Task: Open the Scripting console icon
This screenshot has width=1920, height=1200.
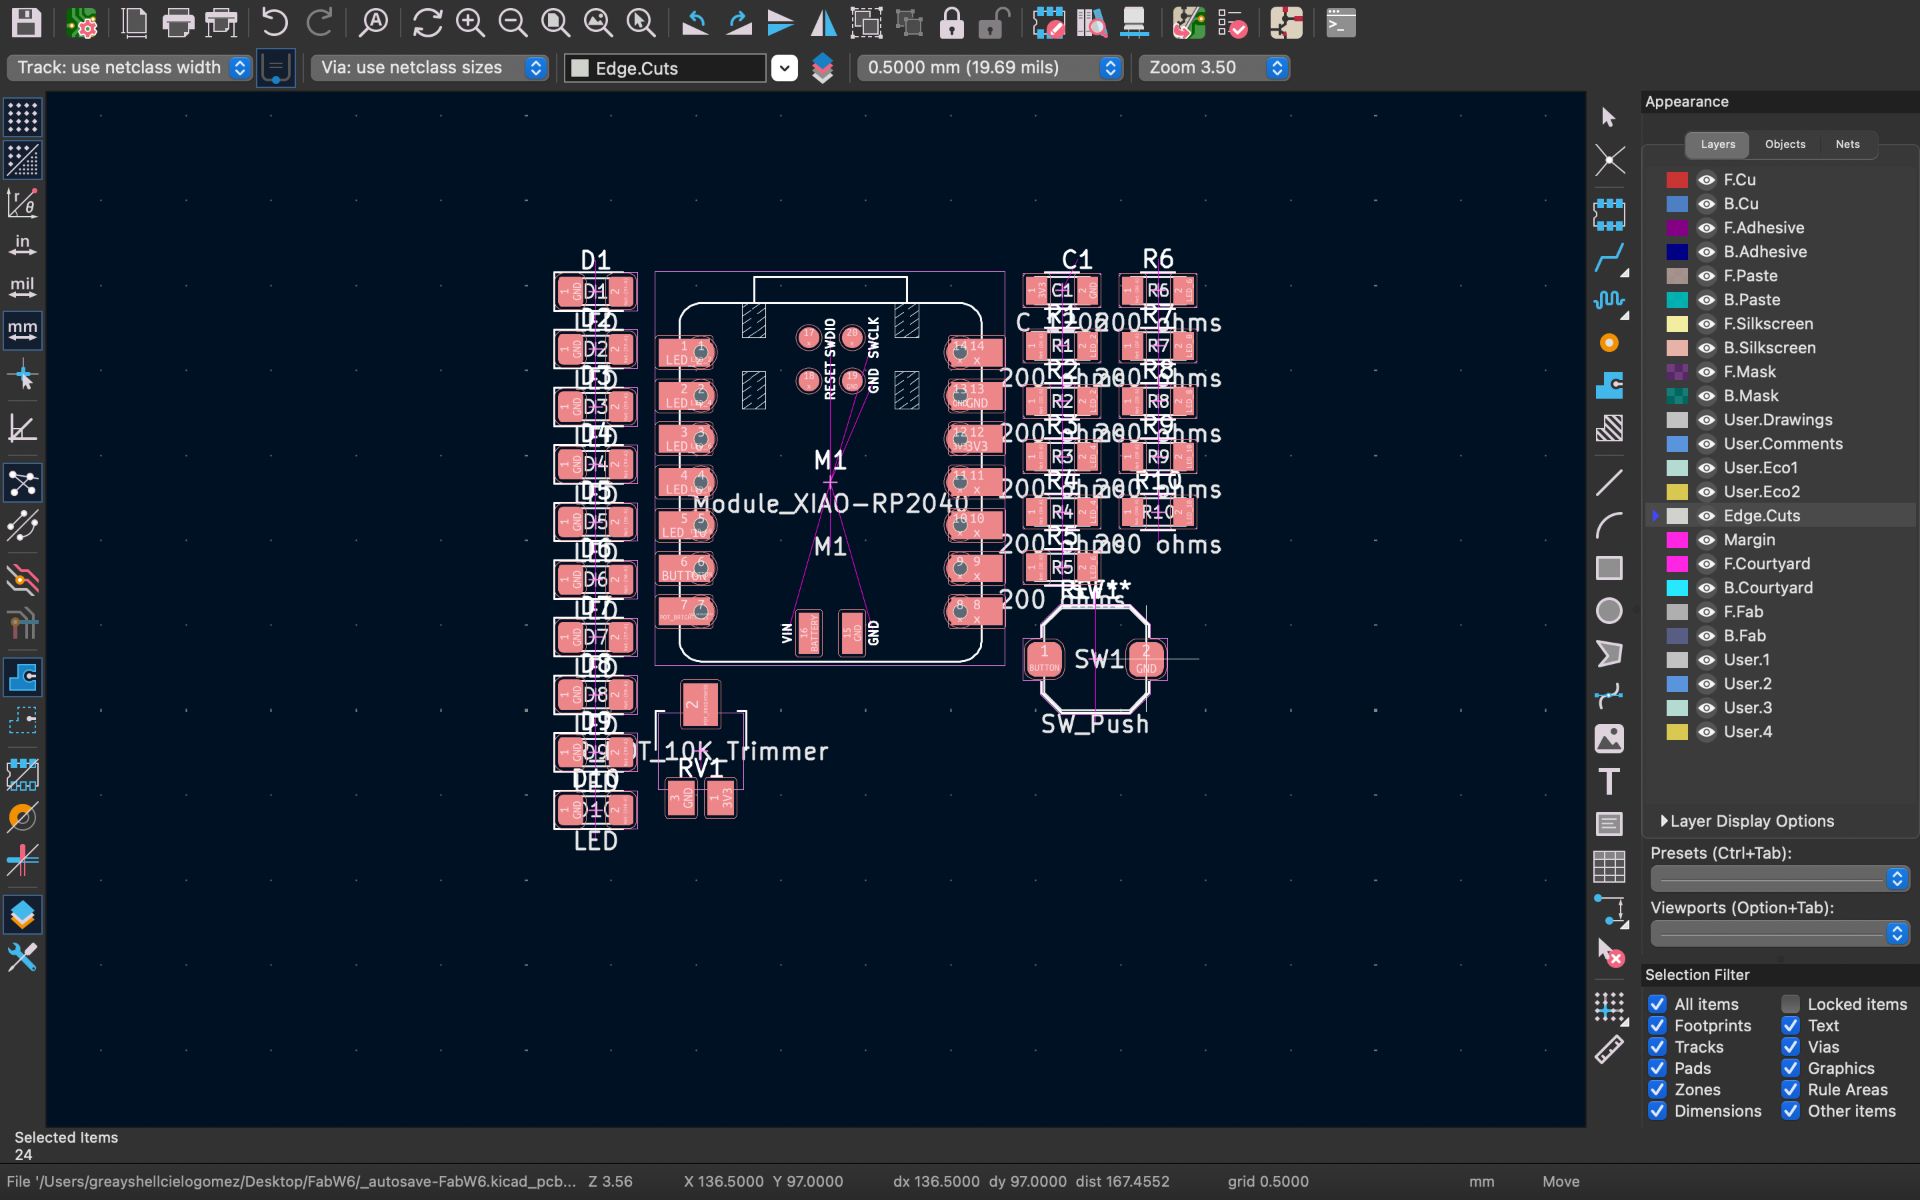Action: point(1340,22)
